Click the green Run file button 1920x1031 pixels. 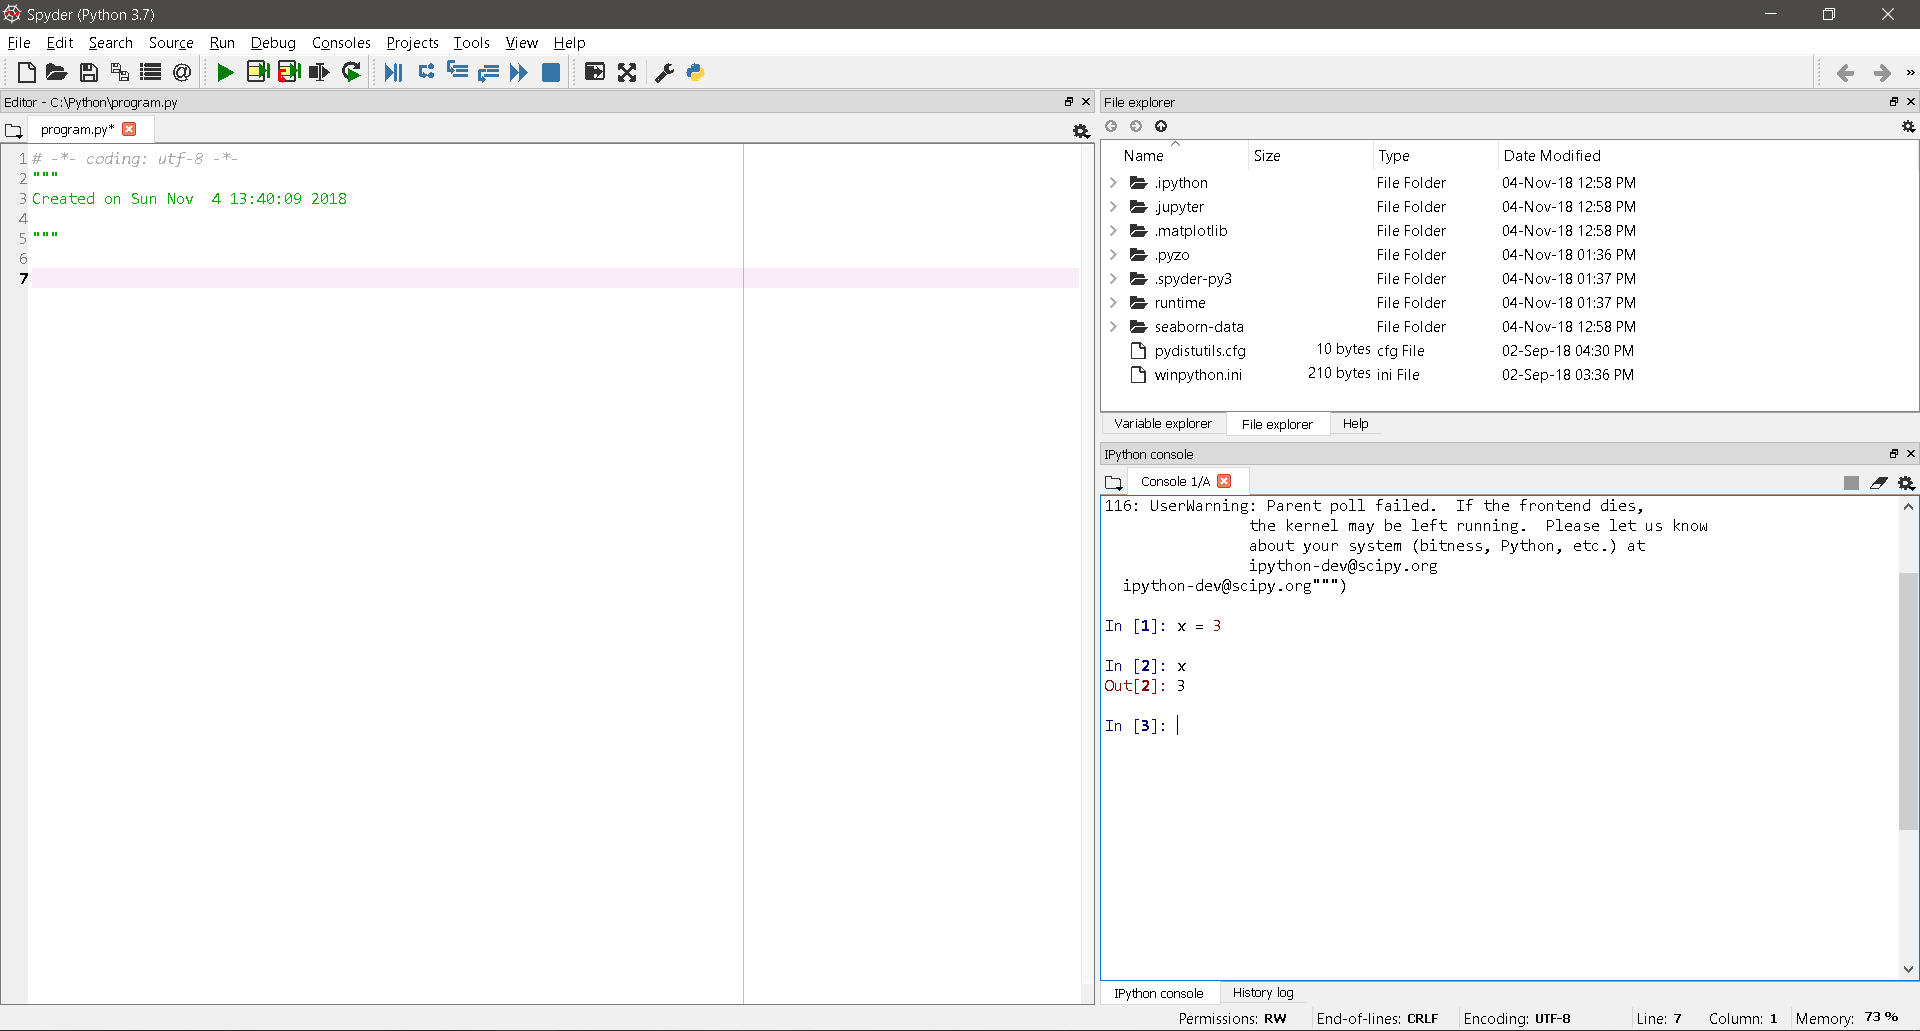point(225,72)
